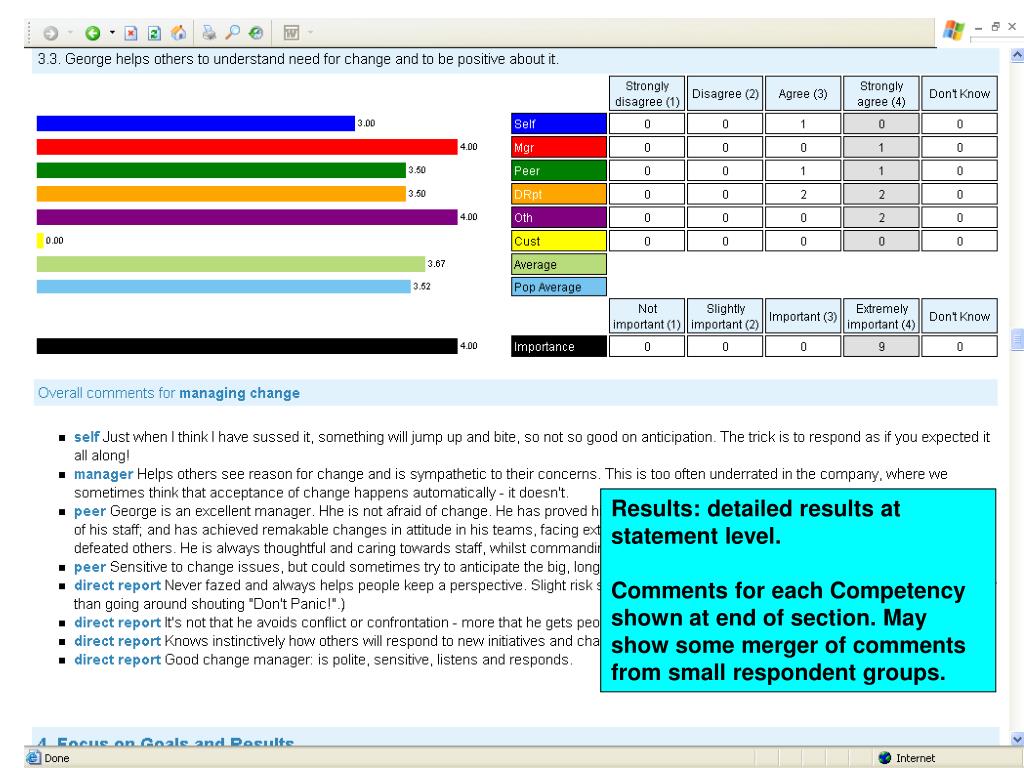Screen dimensions: 1024x768
Task: Click the Windows flag logo in the toolbar
Action: pos(953,30)
